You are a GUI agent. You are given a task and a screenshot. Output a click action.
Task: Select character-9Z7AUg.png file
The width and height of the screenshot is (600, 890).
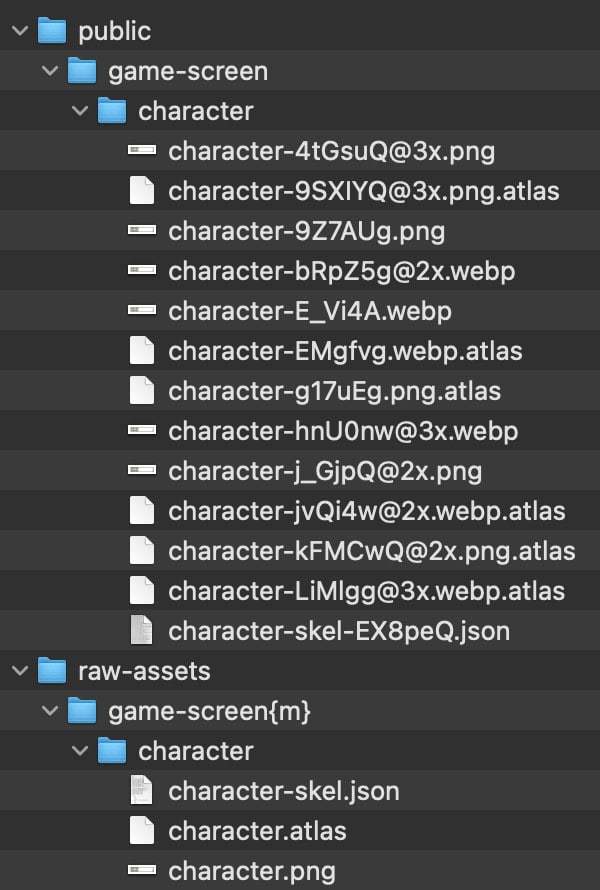click(x=306, y=231)
